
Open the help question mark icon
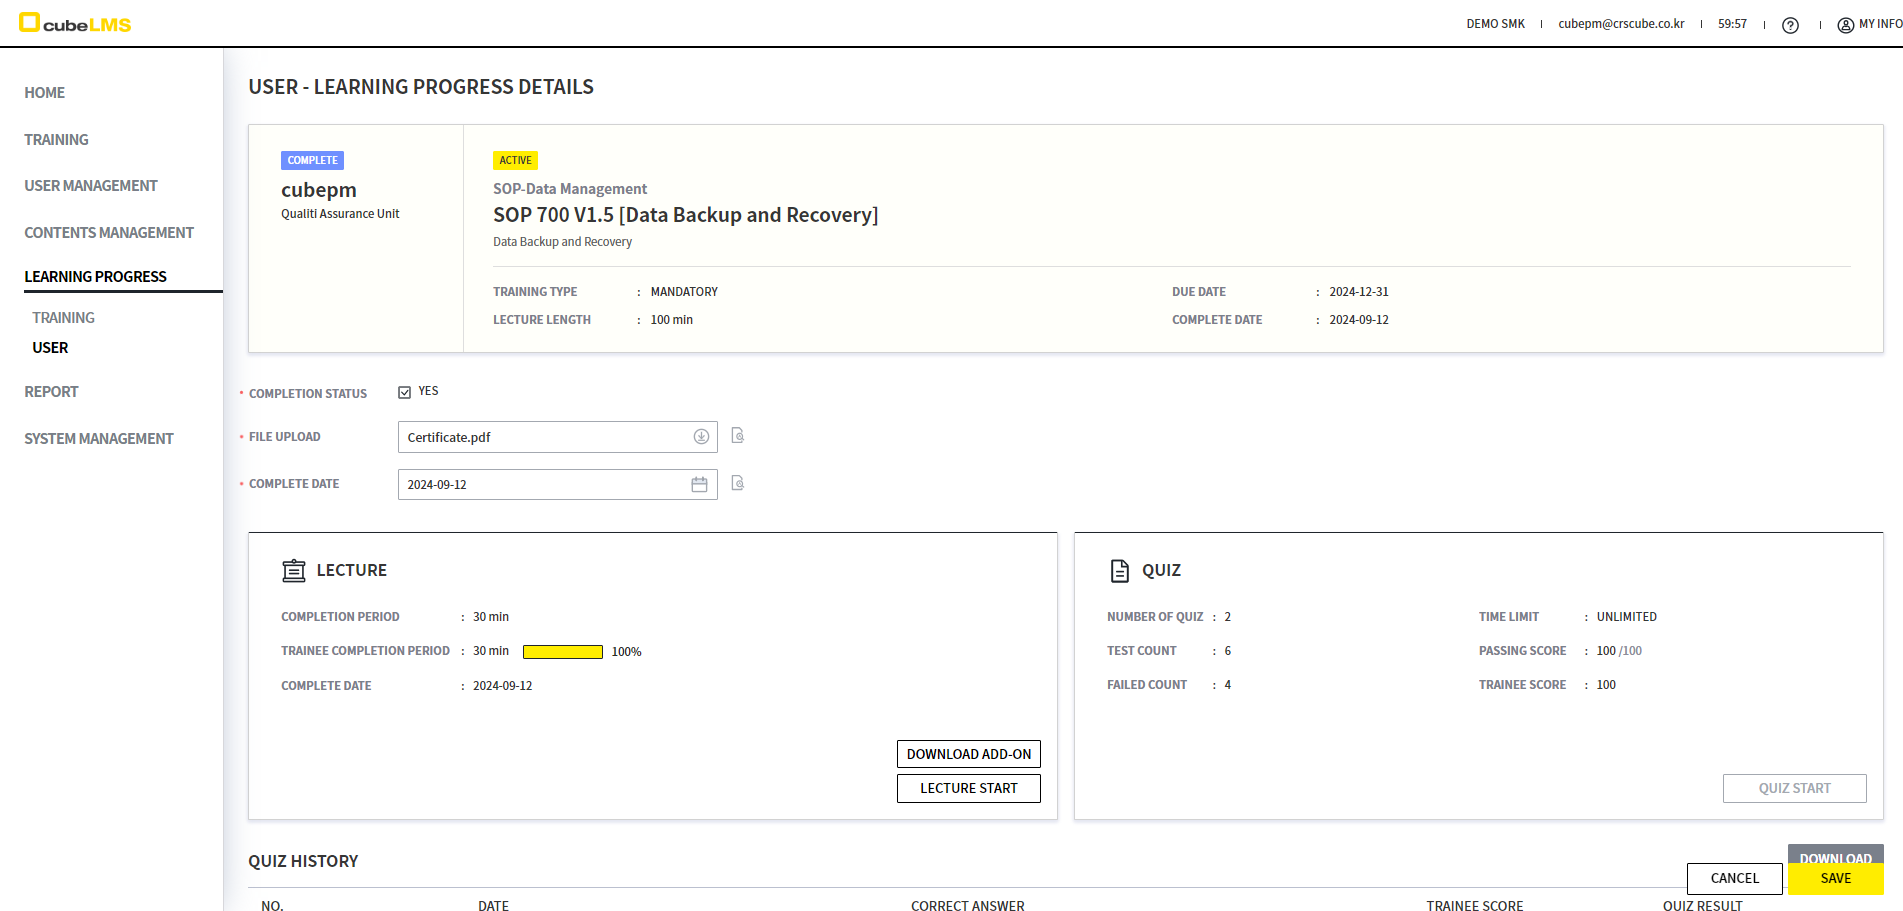(x=1790, y=25)
